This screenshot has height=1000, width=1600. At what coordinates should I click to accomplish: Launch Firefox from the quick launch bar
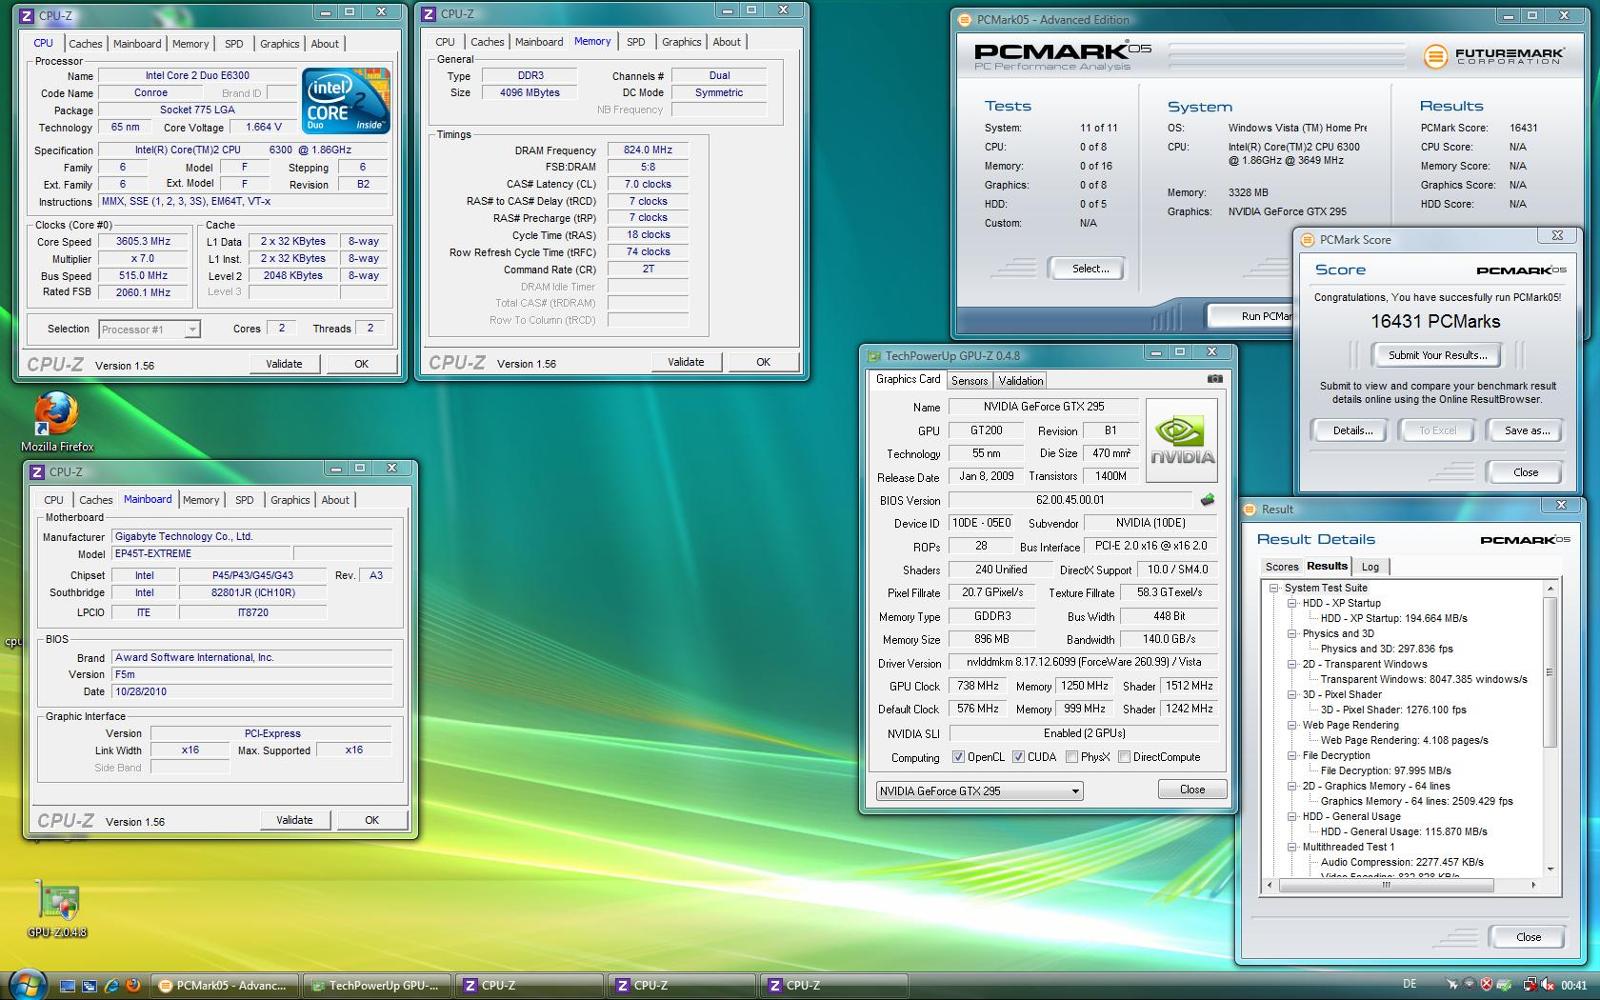(x=134, y=986)
